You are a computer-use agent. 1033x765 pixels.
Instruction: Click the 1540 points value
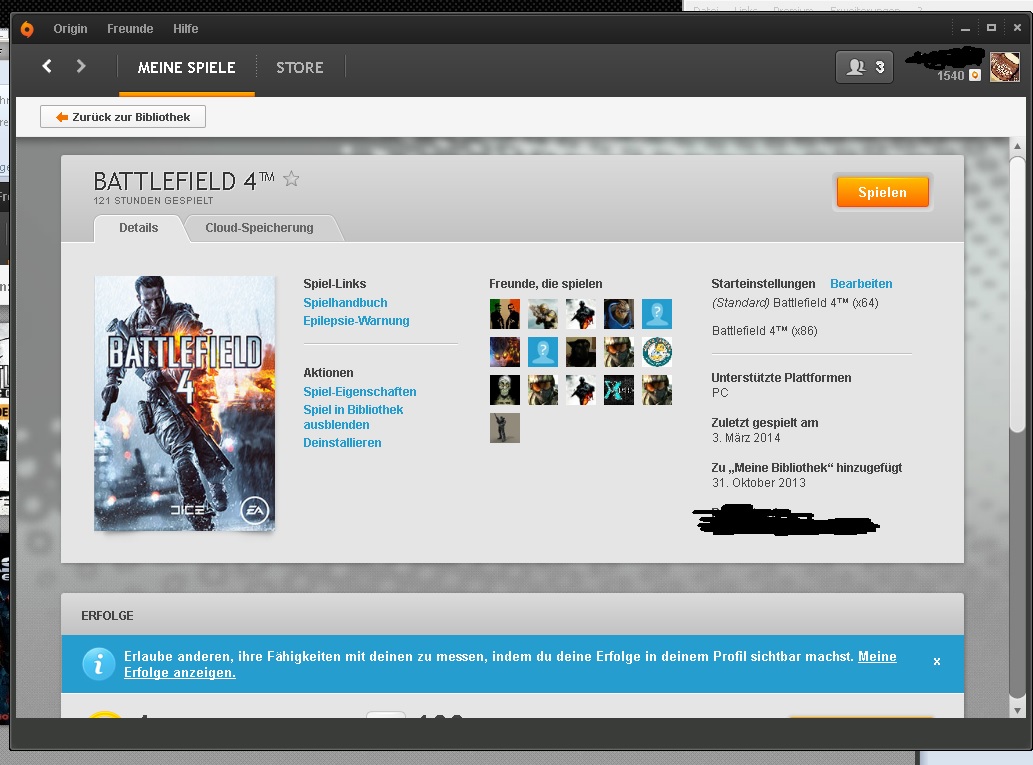coord(951,75)
